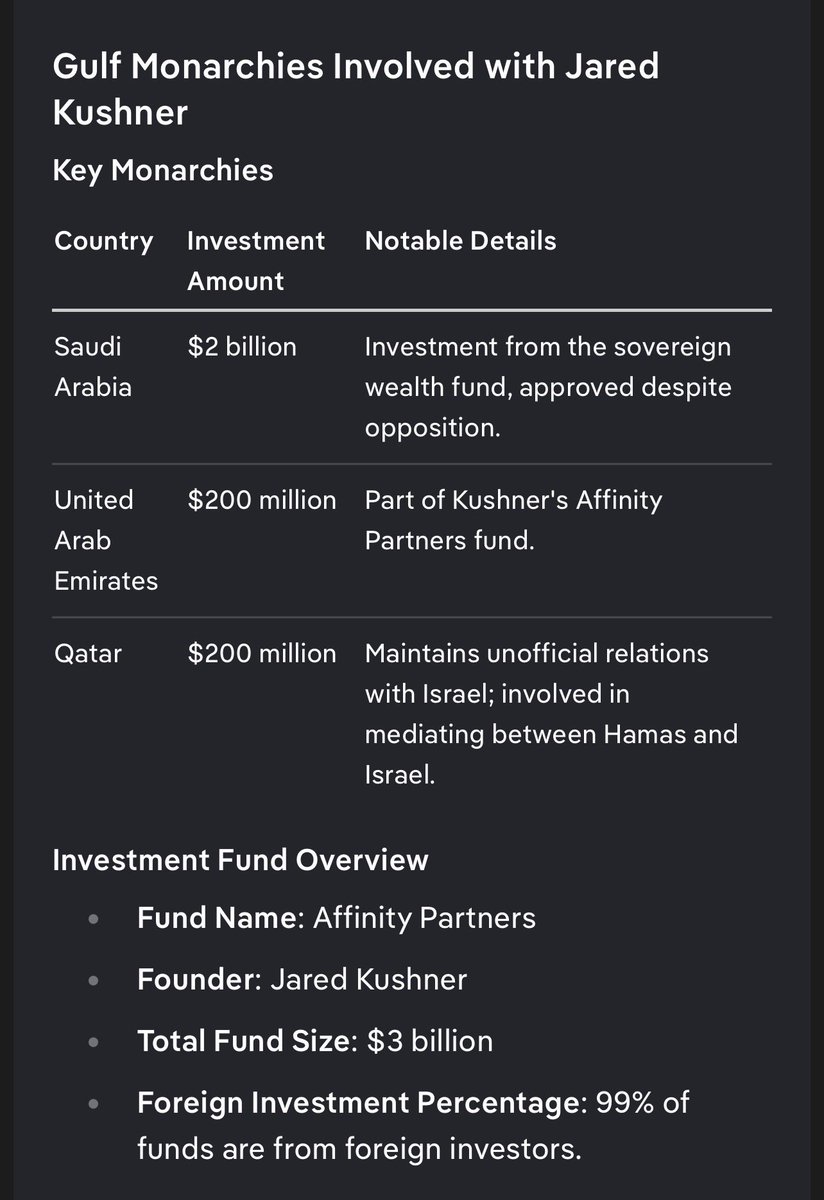Click the UAE '$200 million' amount
The image size is (824, 1200).
[262, 500]
